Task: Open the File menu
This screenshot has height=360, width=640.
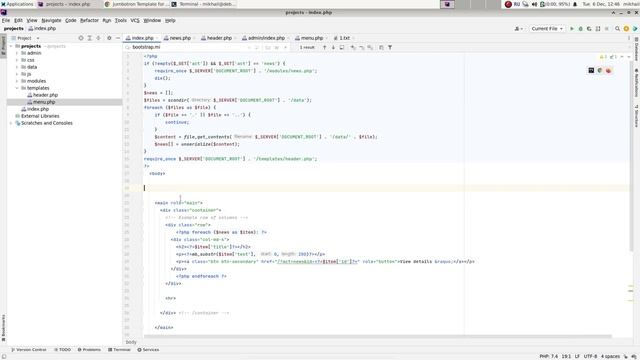Action: [x=6, y=20]
